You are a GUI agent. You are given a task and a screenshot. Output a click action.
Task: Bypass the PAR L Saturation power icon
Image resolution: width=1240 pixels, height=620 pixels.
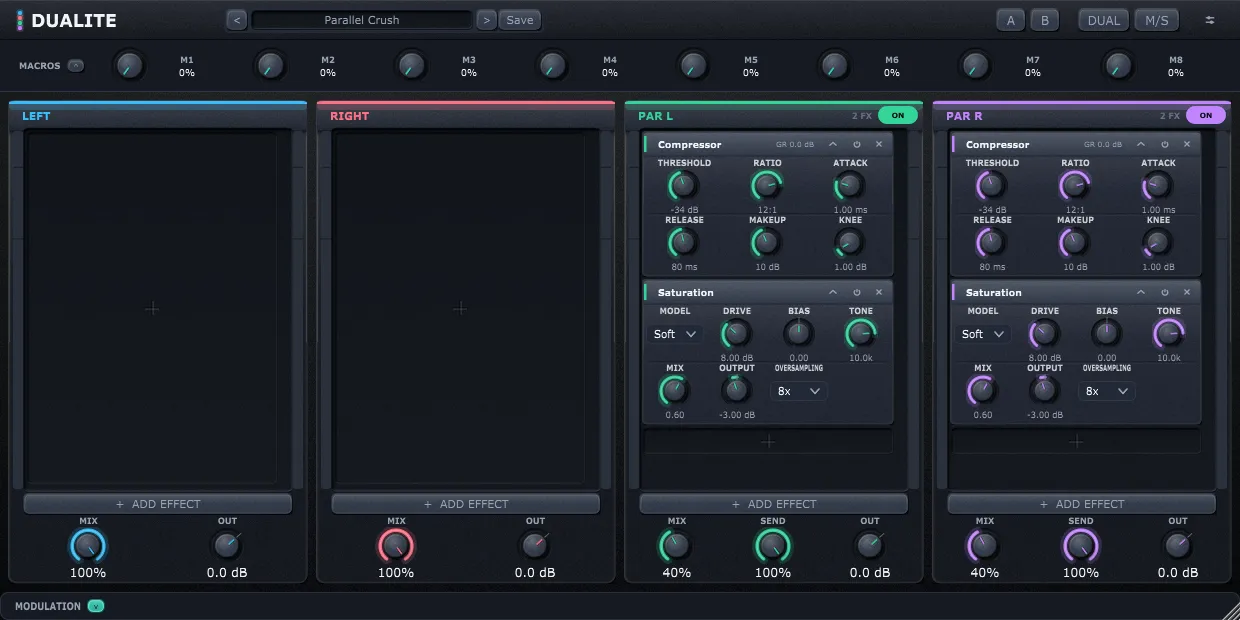pyautogui.click(x=857, y=293)
